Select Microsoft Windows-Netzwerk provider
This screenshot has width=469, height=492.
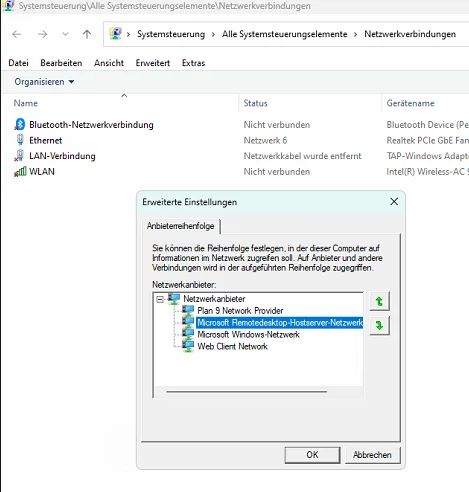coord(248,335)
